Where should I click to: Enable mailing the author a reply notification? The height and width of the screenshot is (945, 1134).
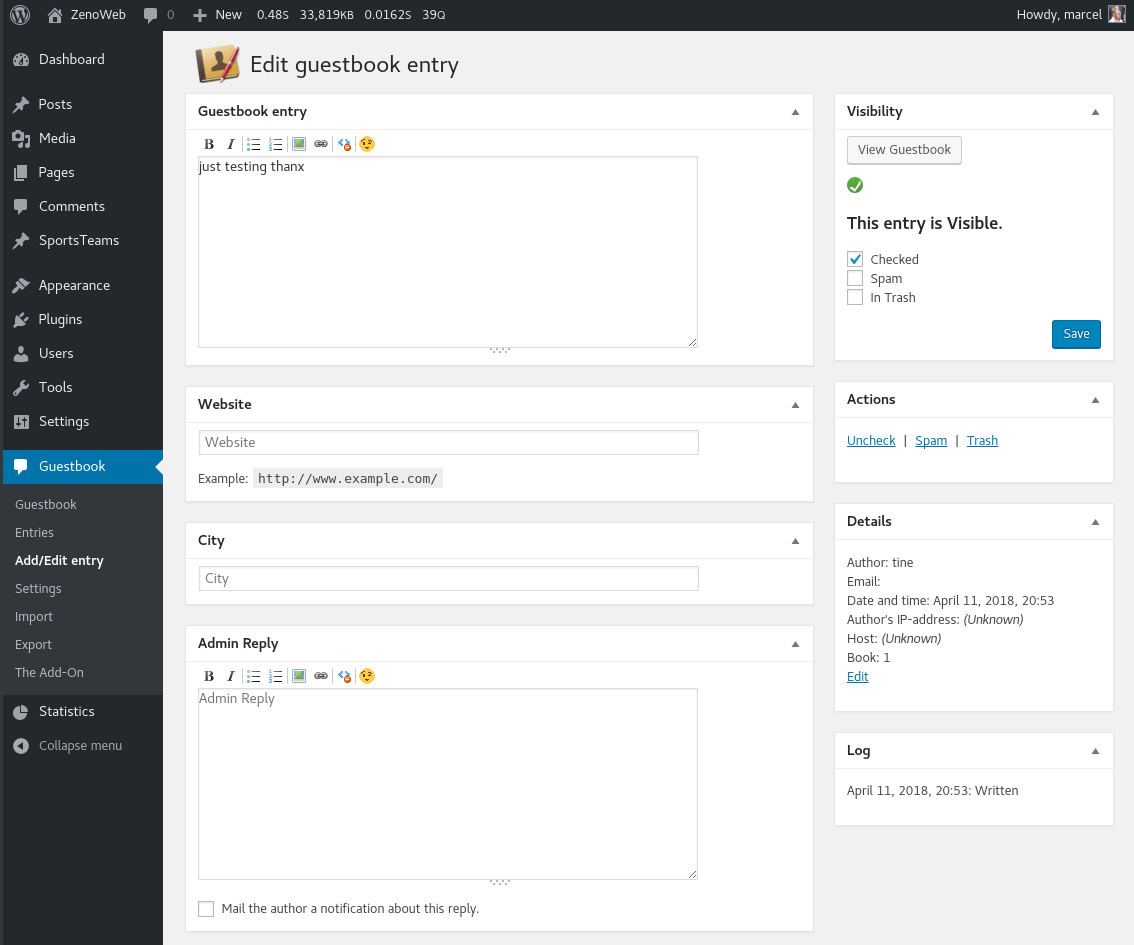[x=206, y=909]
